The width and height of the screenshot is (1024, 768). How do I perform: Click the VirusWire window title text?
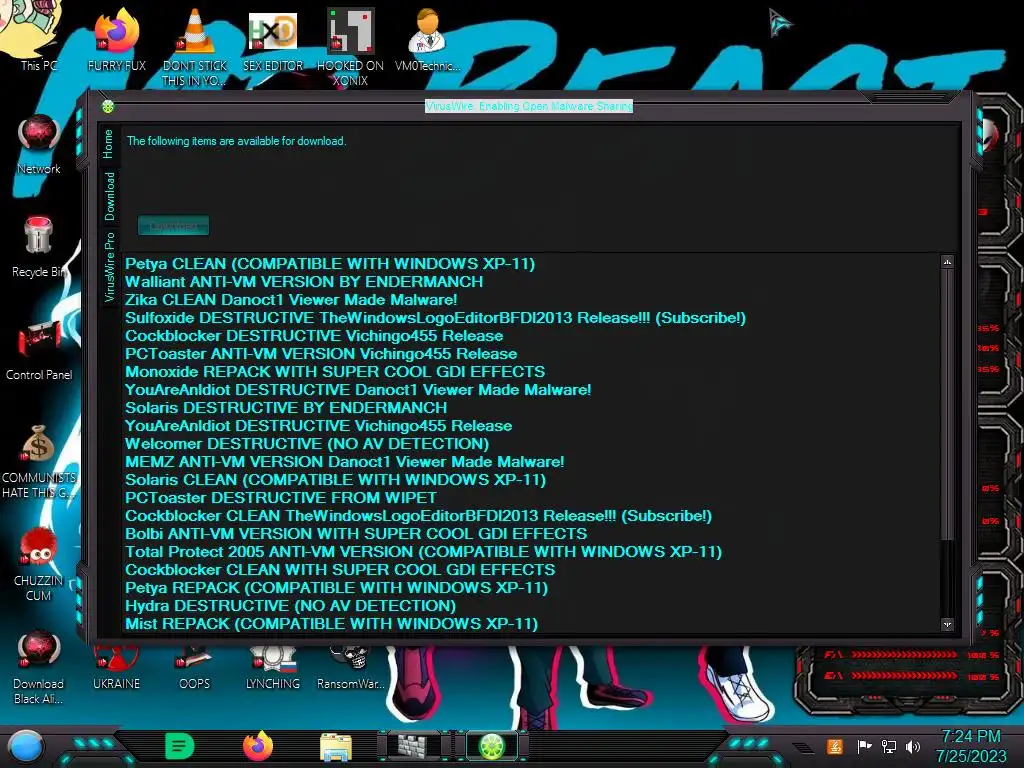coord(529,106)
